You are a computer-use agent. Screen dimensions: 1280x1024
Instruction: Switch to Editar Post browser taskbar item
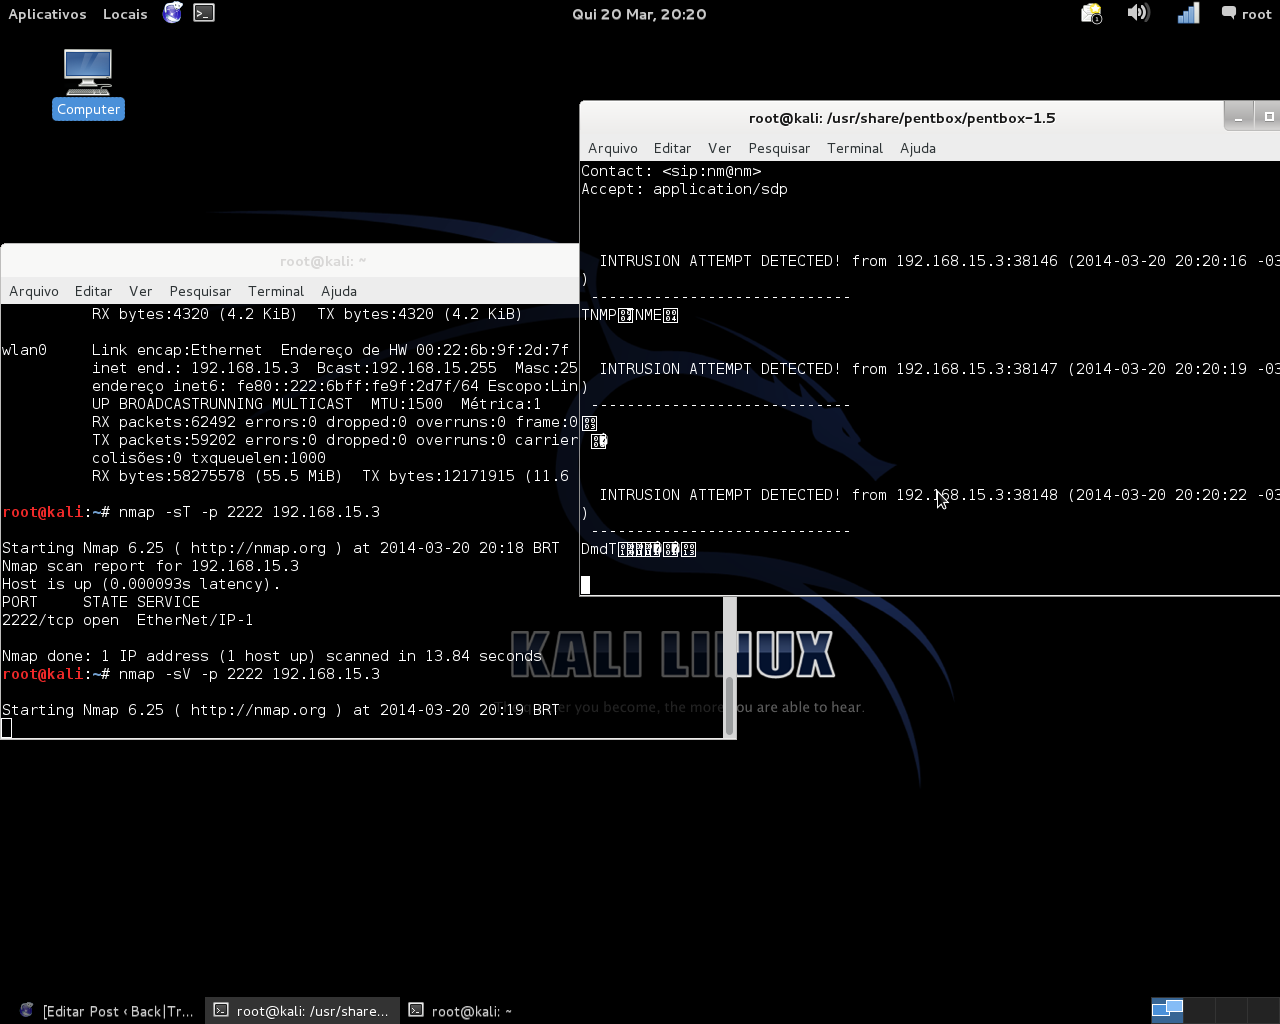108,1011
